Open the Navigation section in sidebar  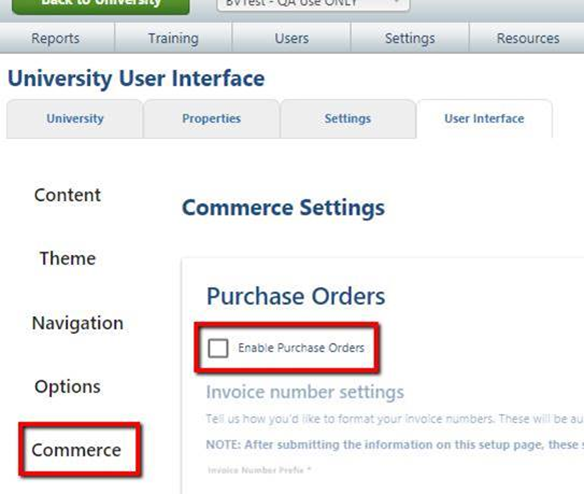[77, 323]
